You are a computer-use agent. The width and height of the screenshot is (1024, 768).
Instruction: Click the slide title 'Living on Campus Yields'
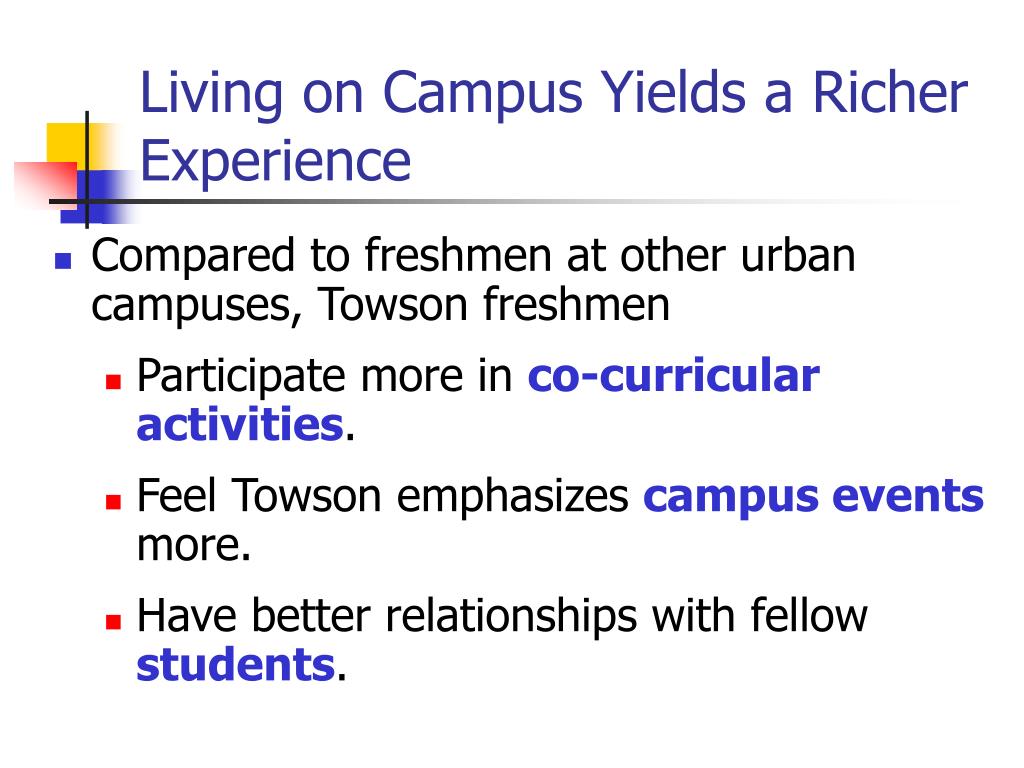443,95
